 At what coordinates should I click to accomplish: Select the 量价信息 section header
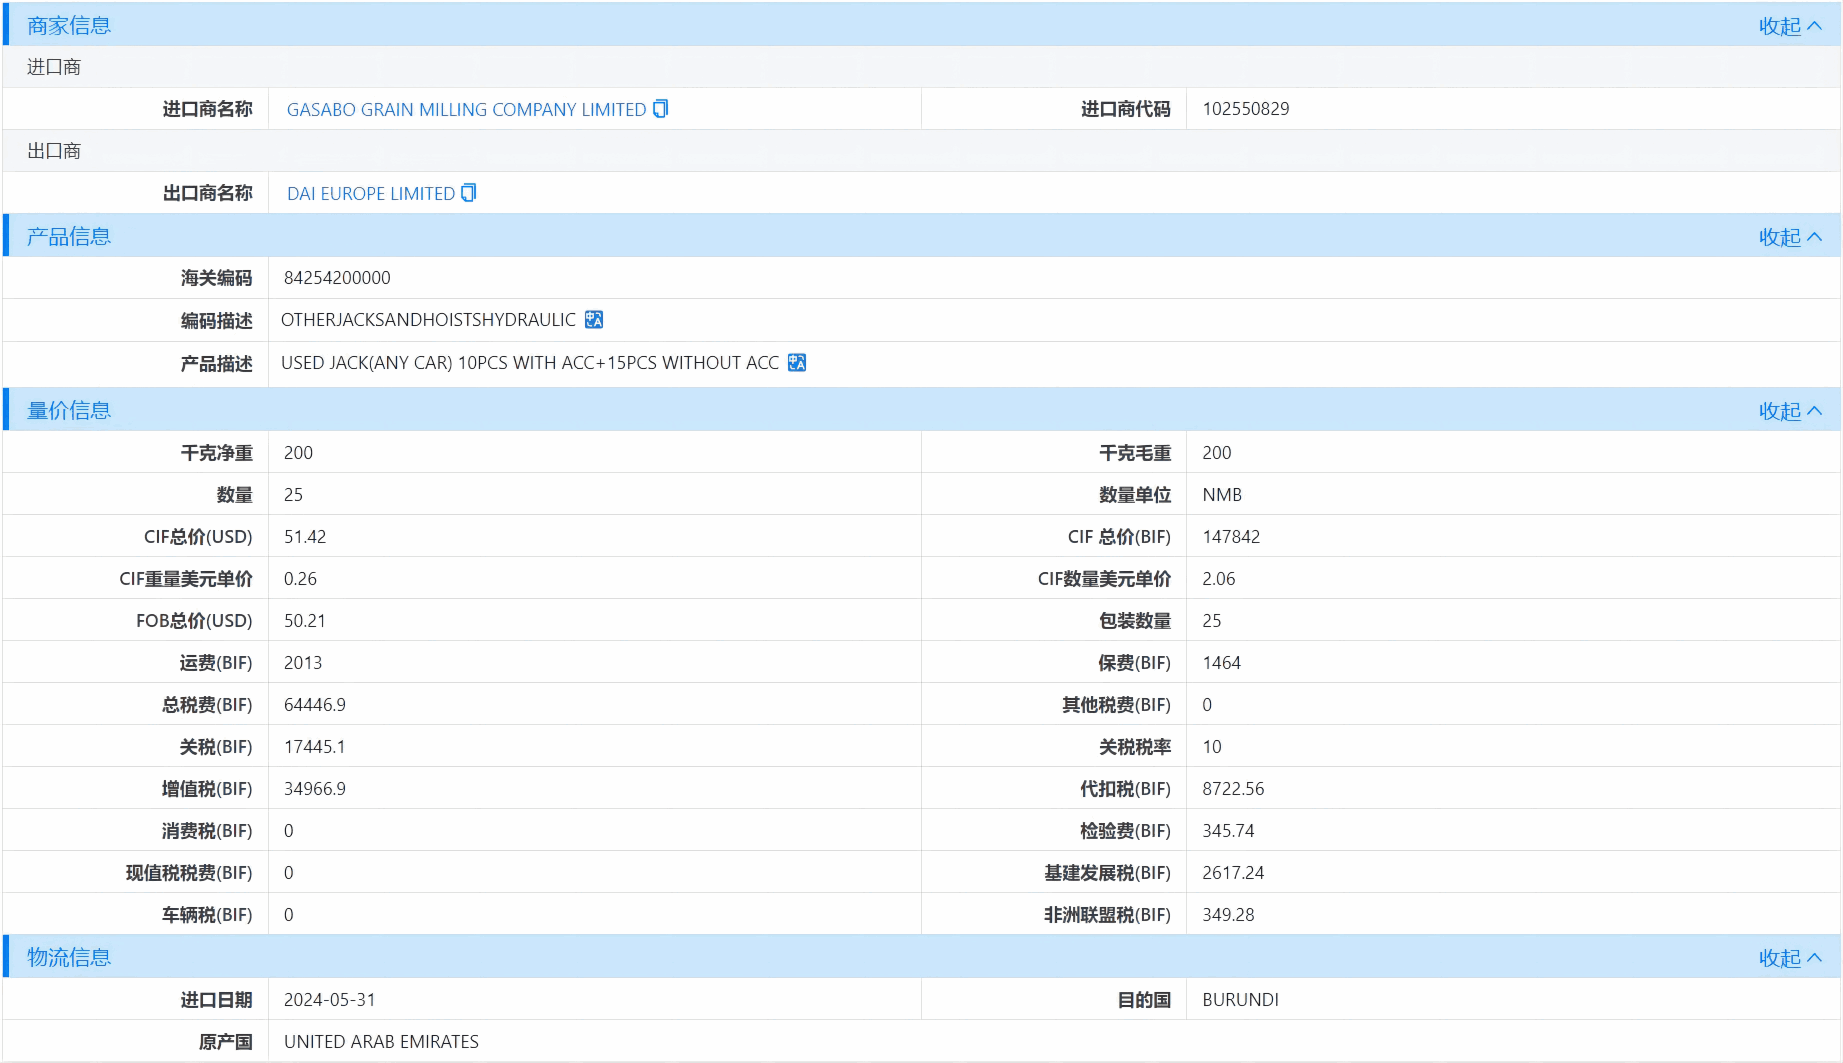click(67, 410)
